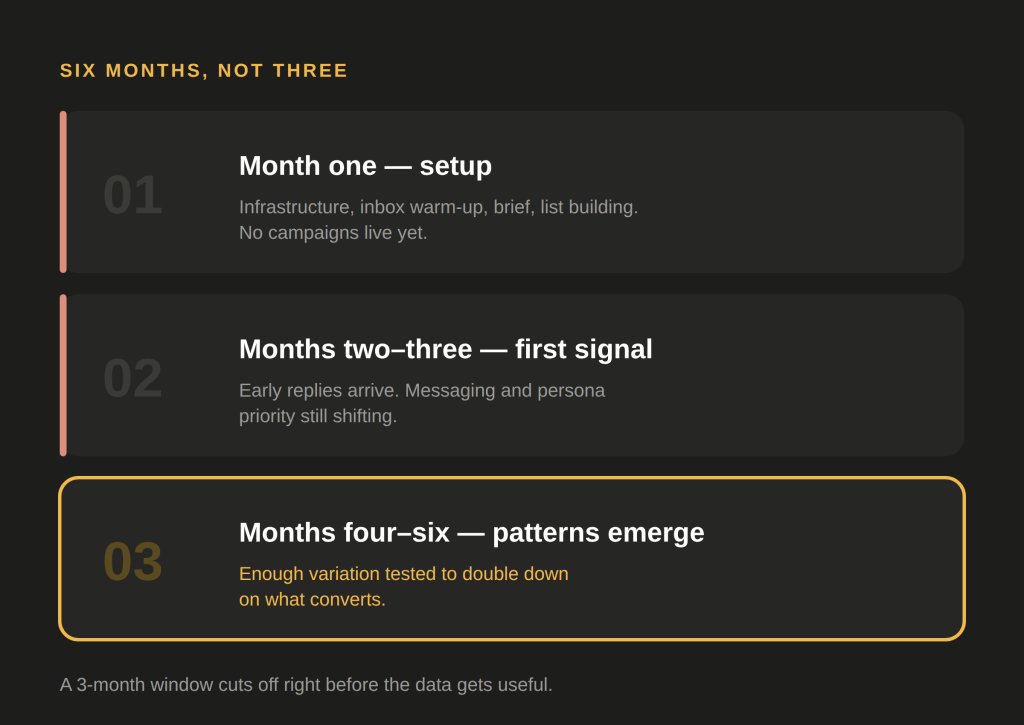1024x725 pixels.
Task: Click the "No campaigns live yet." line
Action: tap(333, 233)
